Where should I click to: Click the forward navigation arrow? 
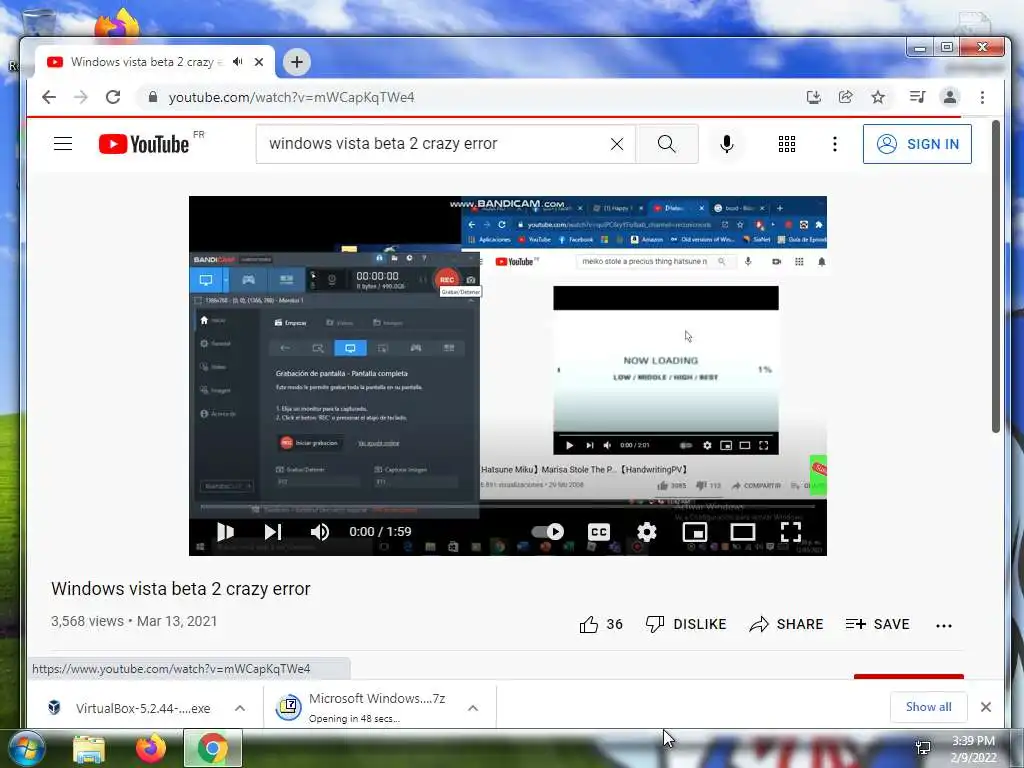click(x=80, y=97)
